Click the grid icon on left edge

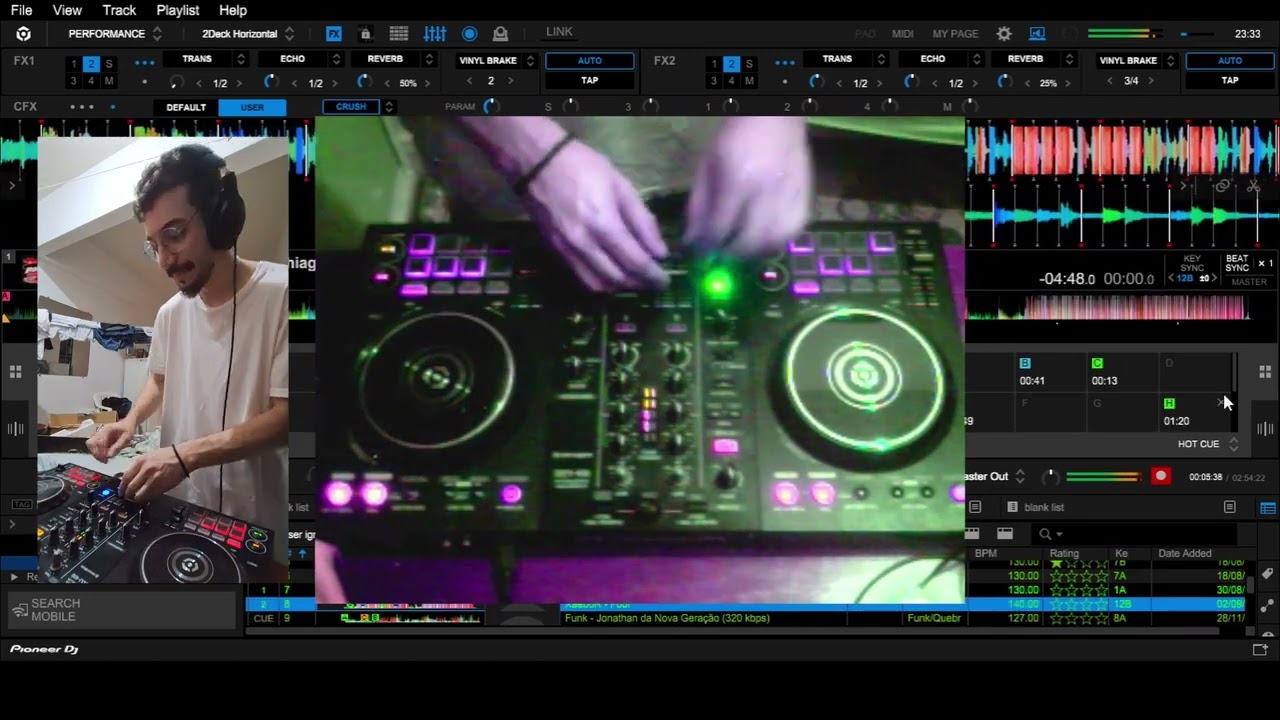click(x=15, y=372)
